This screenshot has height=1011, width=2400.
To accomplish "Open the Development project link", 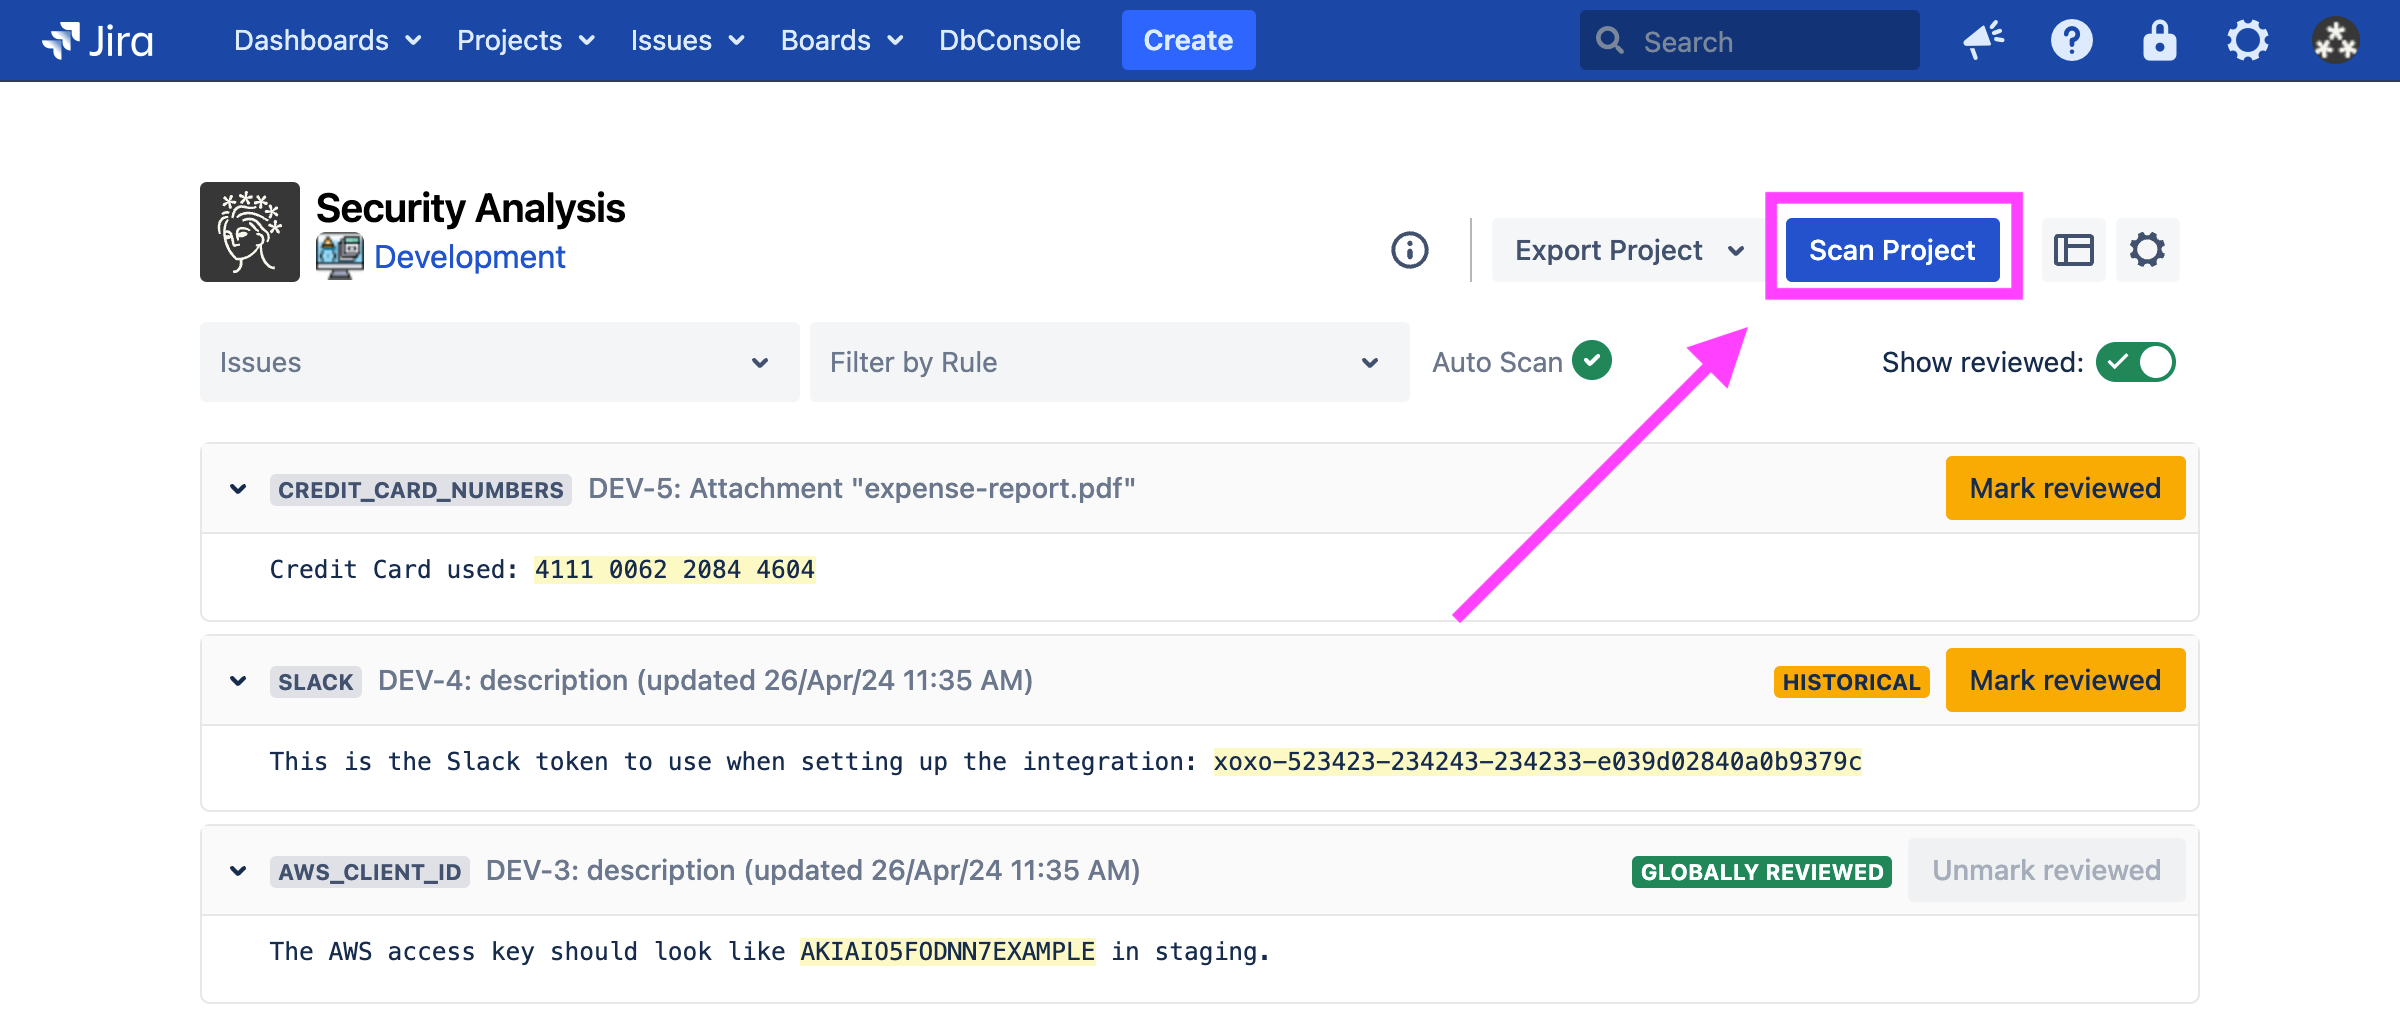I will pos(469,257).
